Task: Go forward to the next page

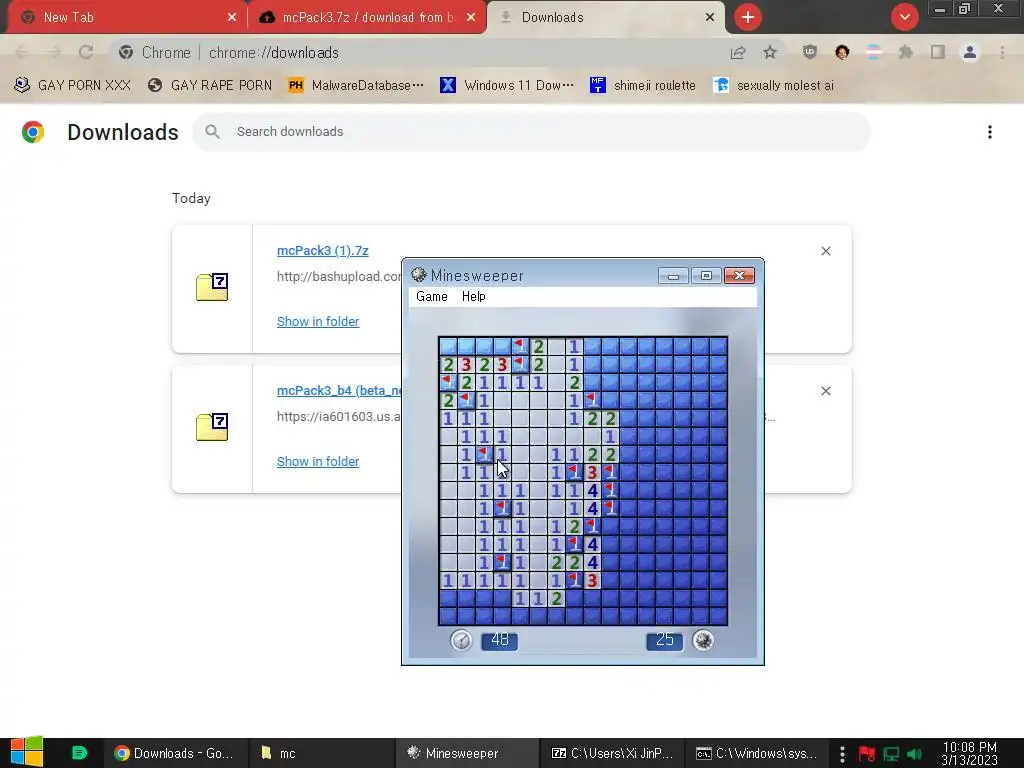Action: [x=54, y=52]
